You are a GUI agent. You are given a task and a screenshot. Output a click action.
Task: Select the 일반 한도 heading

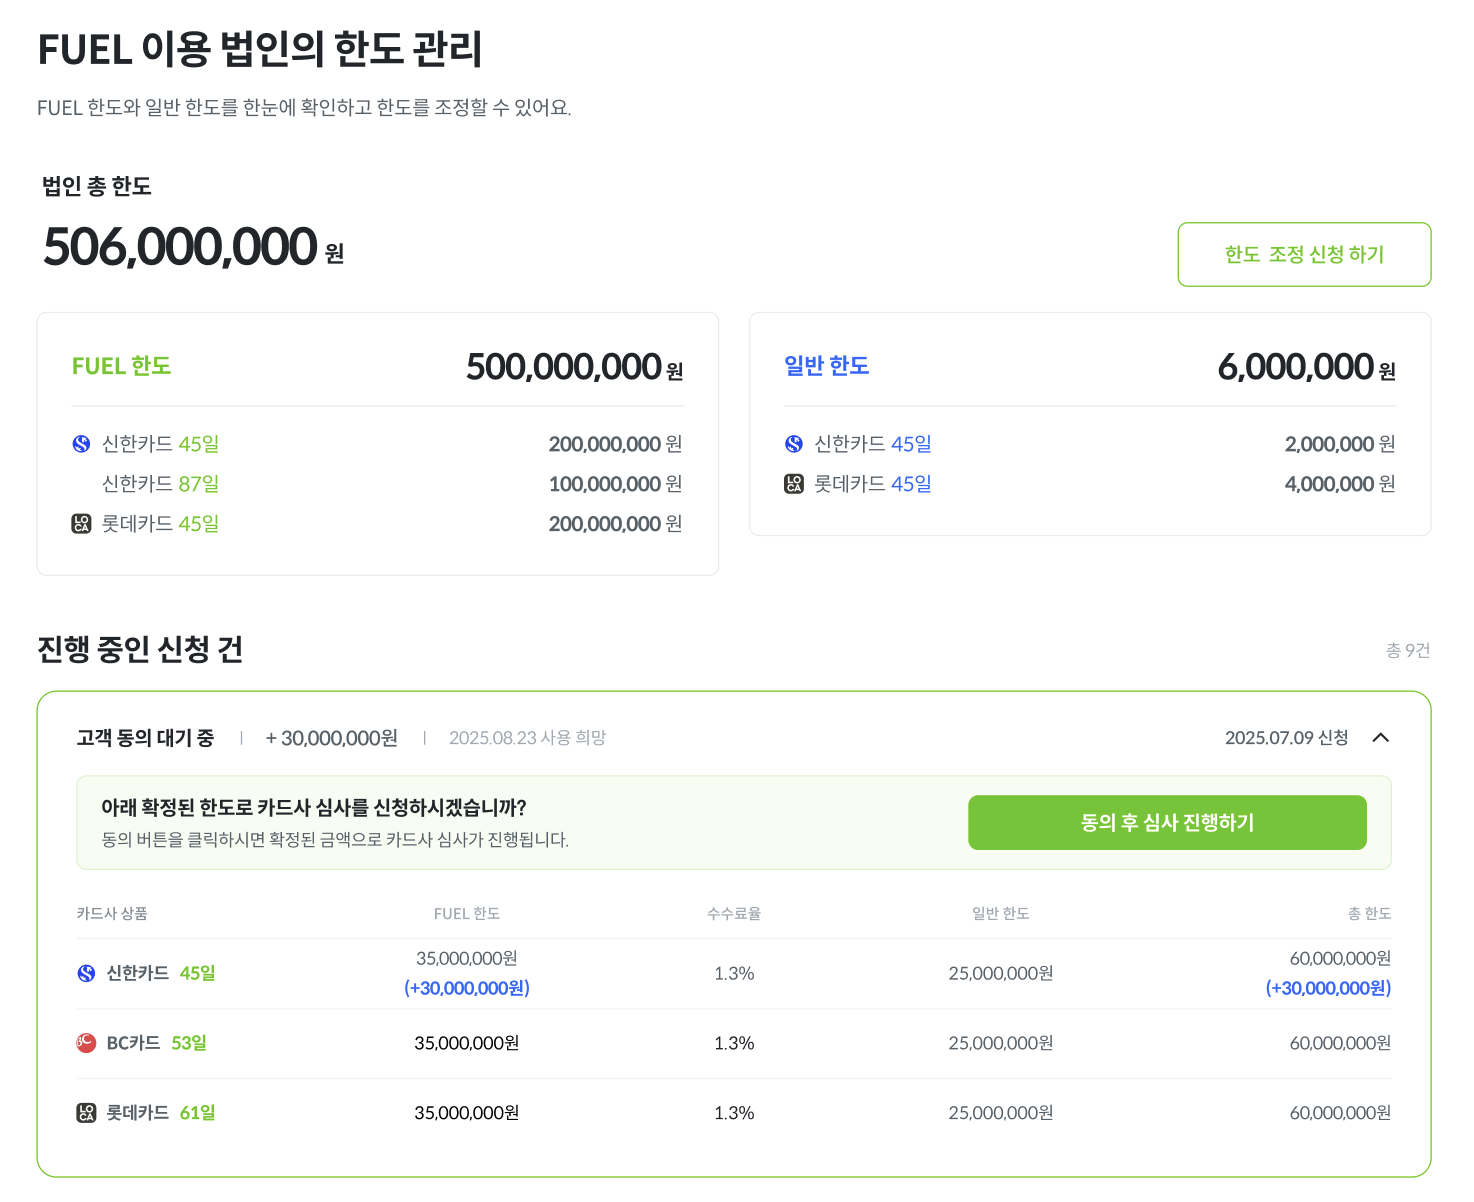pyautogui.click(x=827, y=366)
